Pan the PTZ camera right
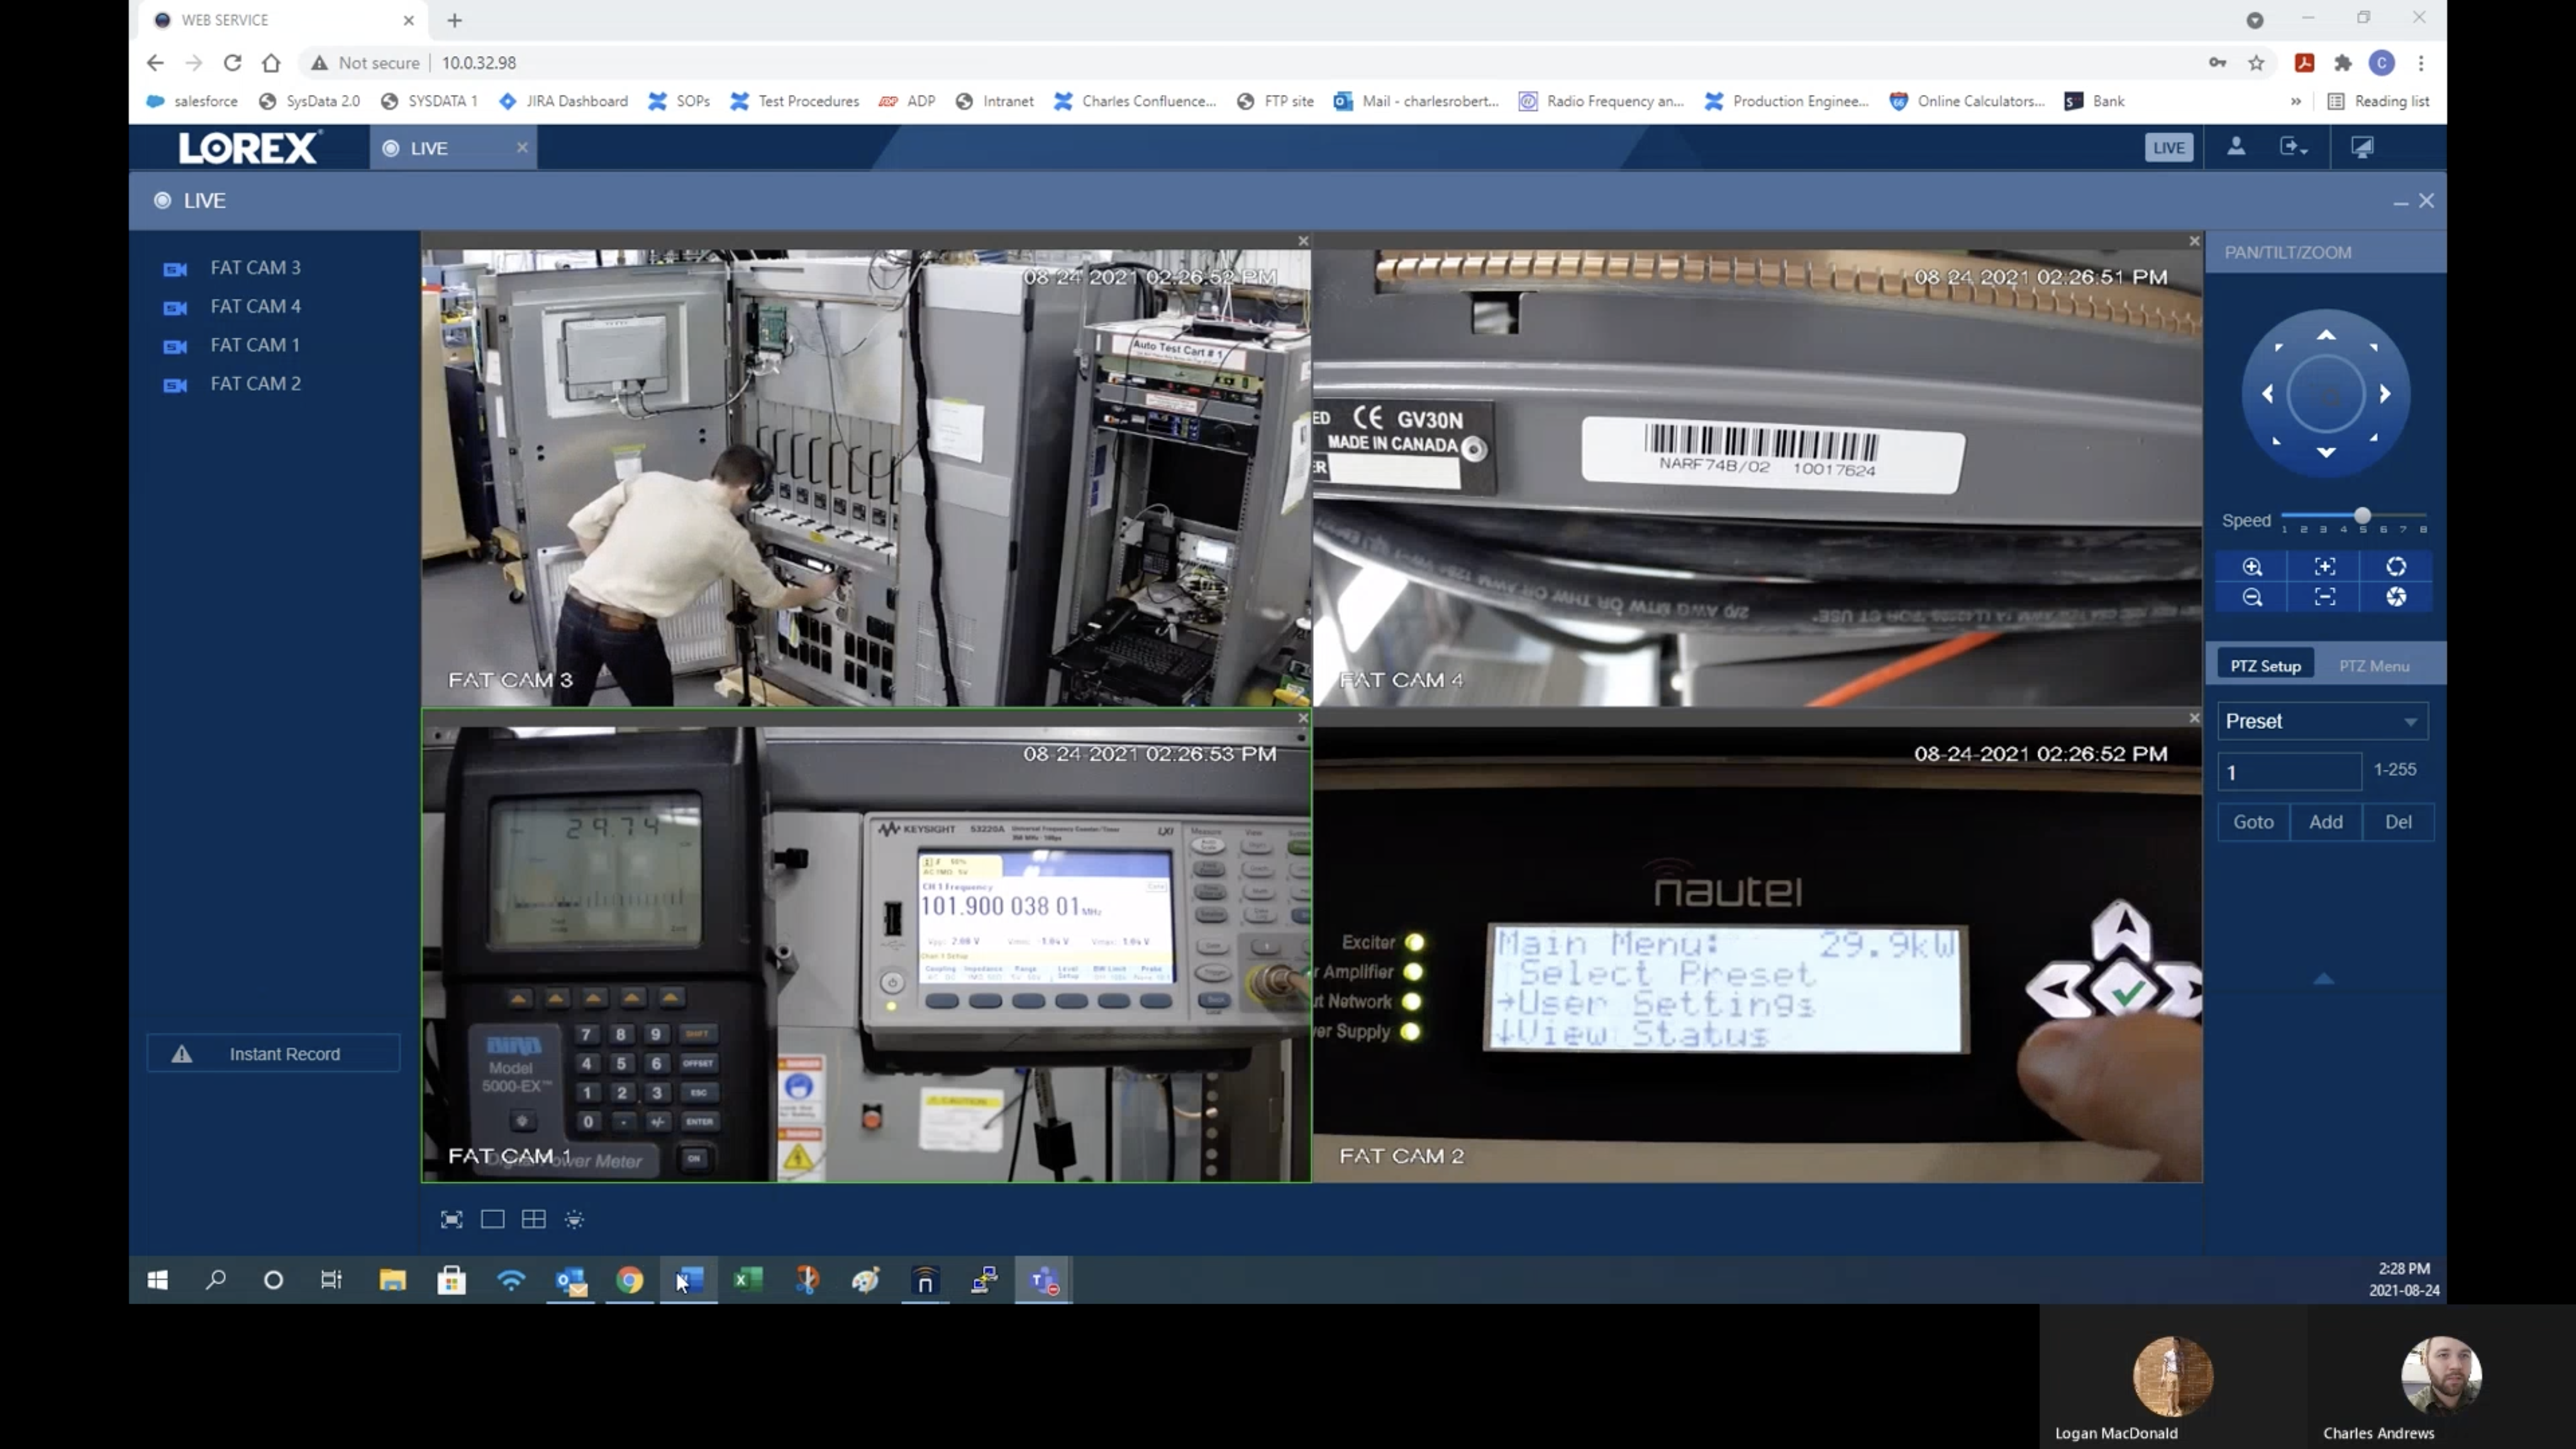The image size is (2576, 1449). (x=2385, y=394)
